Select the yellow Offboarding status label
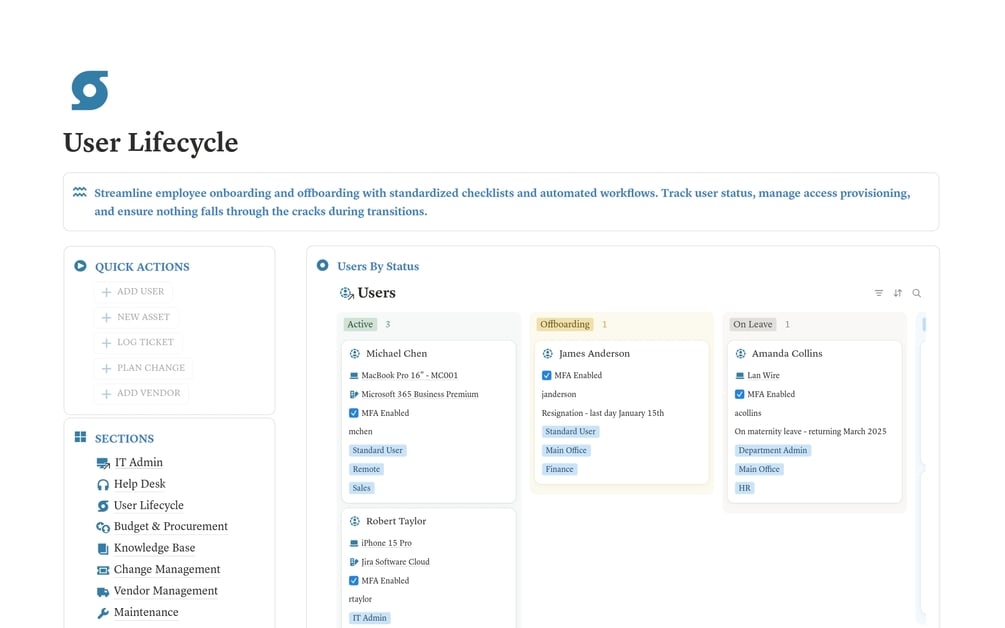Screen dimensions: 1005x628 click(x=565, y=324)
